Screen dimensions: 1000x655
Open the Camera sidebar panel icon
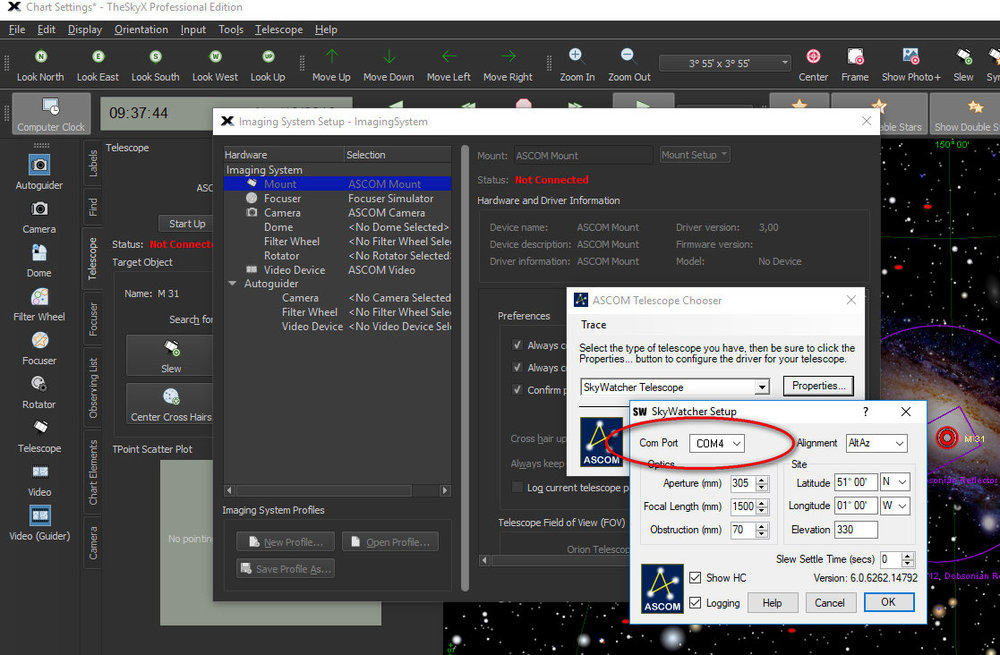tap(39, 209)
